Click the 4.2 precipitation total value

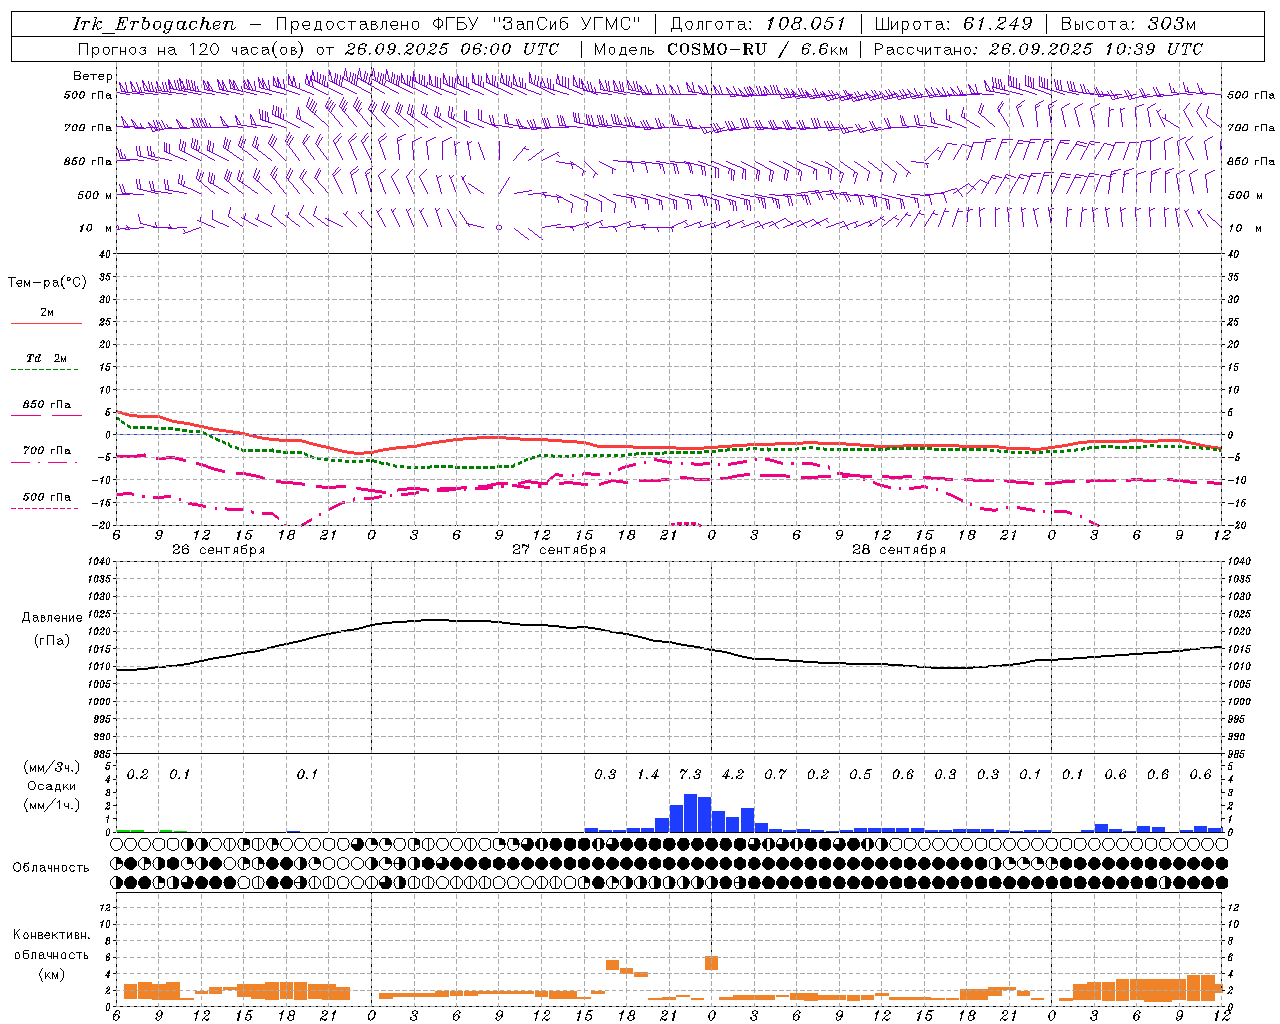(x=733, y=775)
